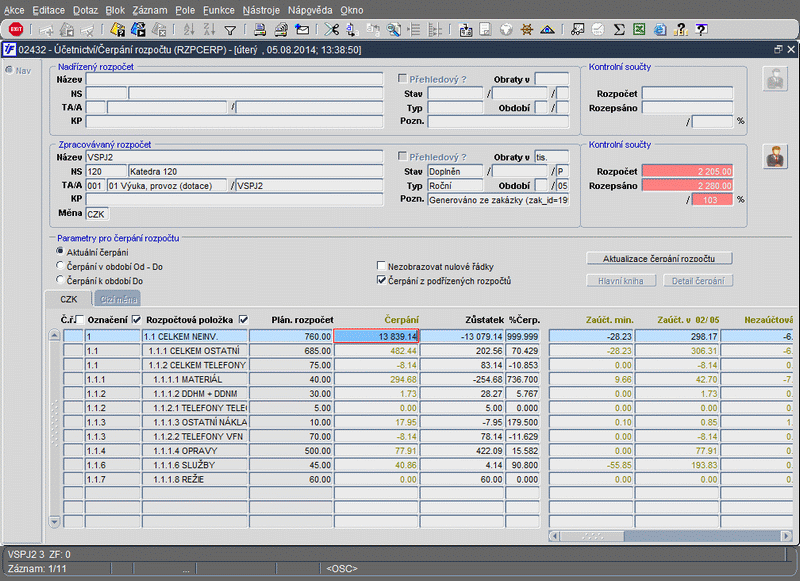Select Čerpání k období Do radio button
The image size is (800, 581).
click(x=61, y=281)
